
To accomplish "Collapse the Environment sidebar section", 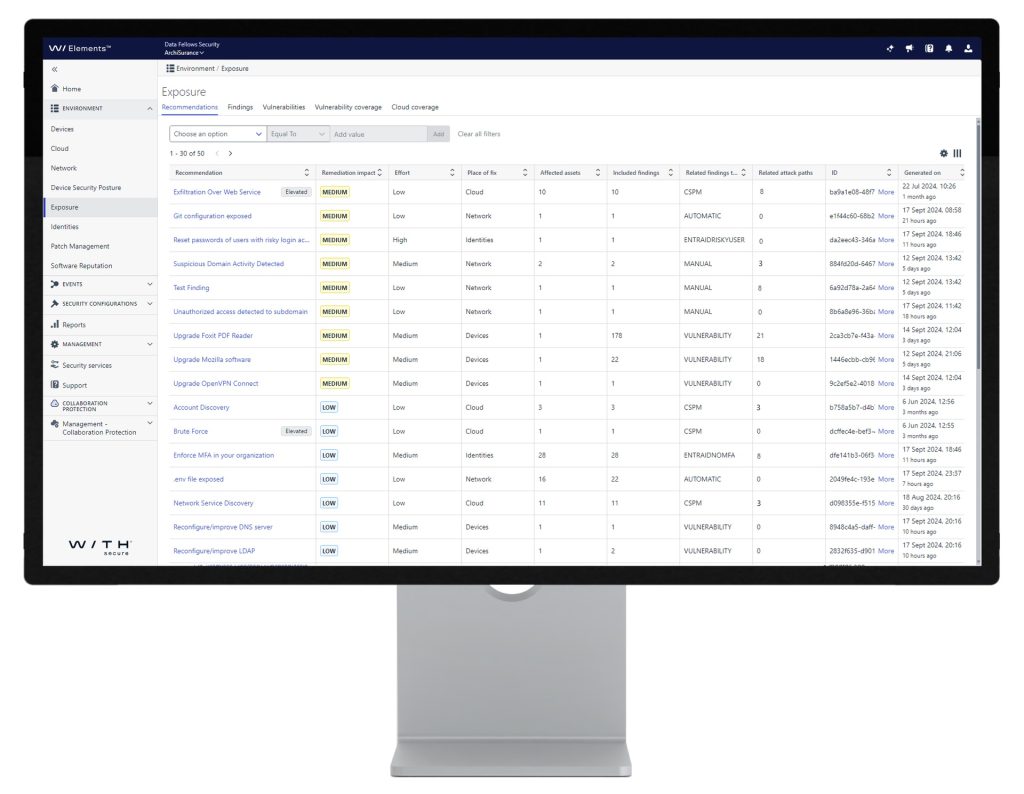I will pos(150,108).
